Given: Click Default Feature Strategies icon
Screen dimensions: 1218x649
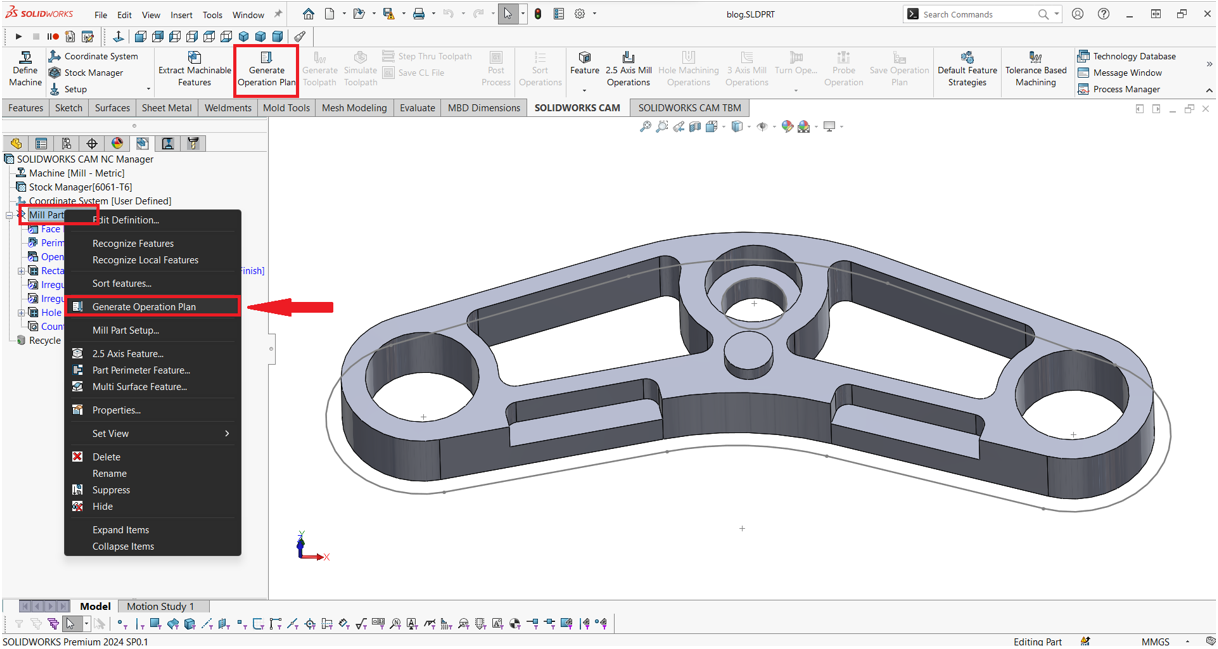Looking at the screenshot, I should tap(967, 70).
